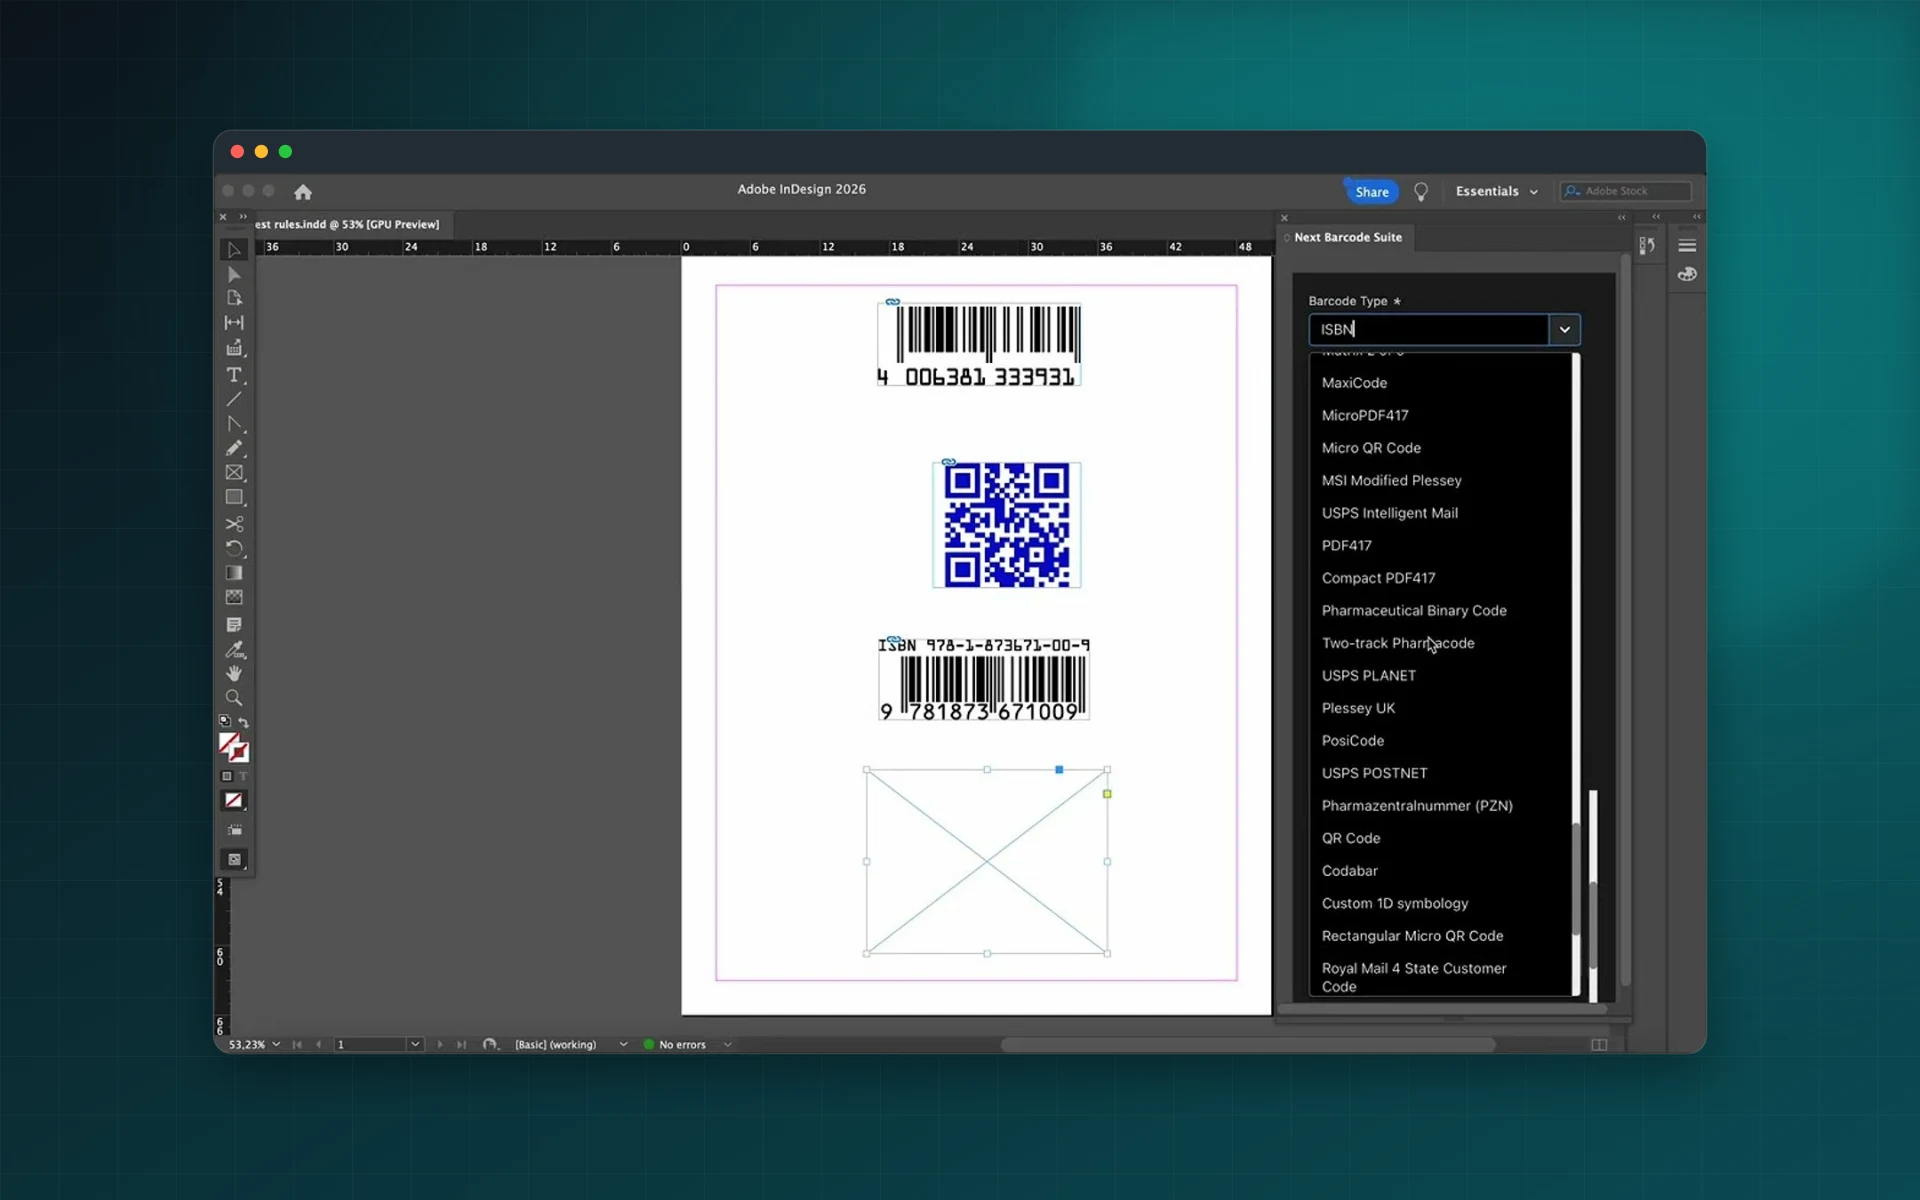Select the Pen tool
The height and width of the screenshot is (1200, 1920).
coord(234,424)
